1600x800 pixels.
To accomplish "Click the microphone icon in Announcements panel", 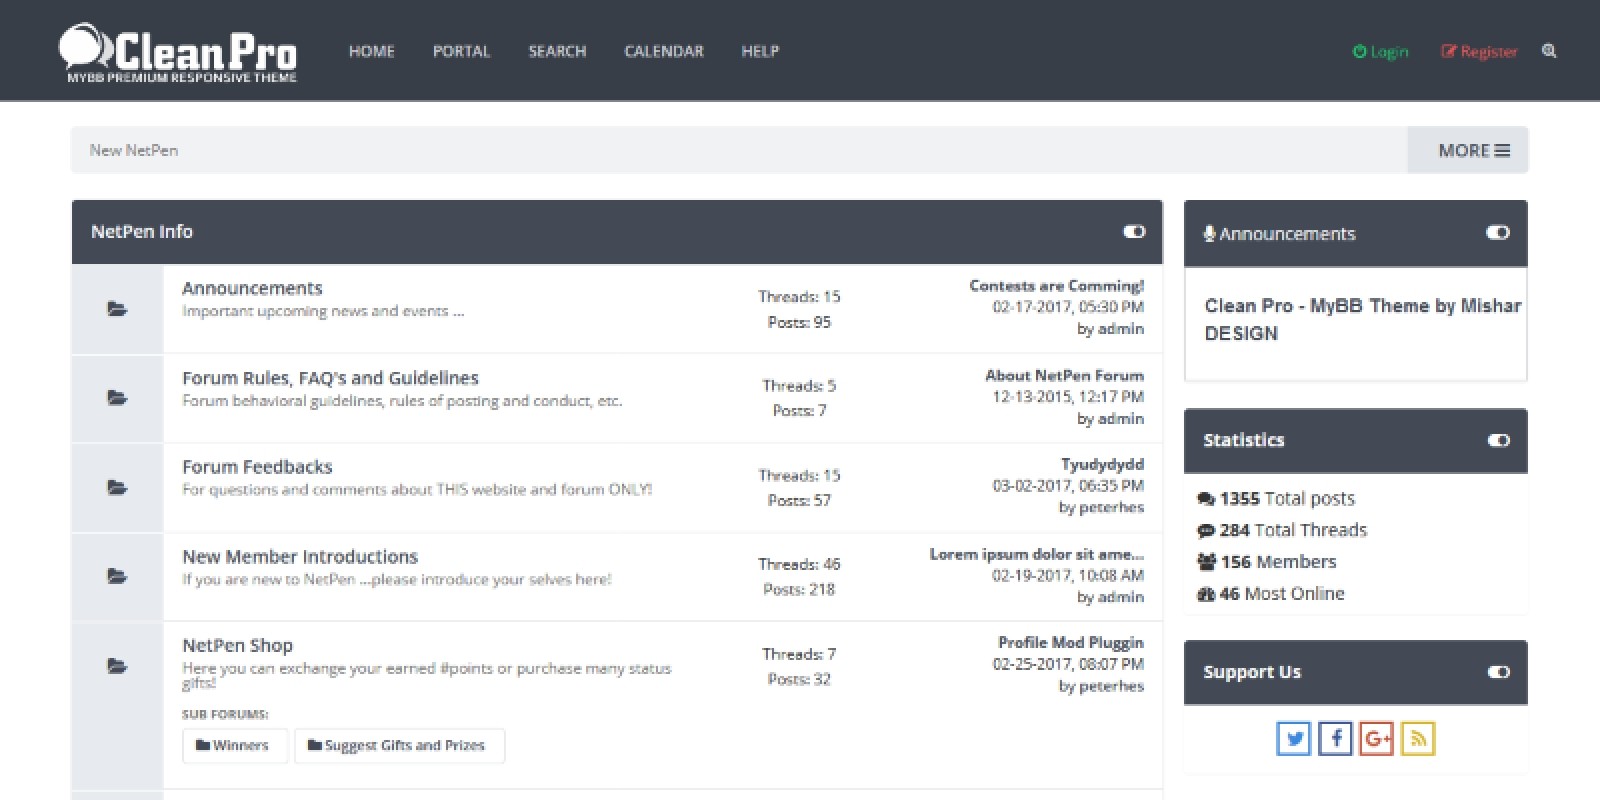I will [x=1209, y=234].
